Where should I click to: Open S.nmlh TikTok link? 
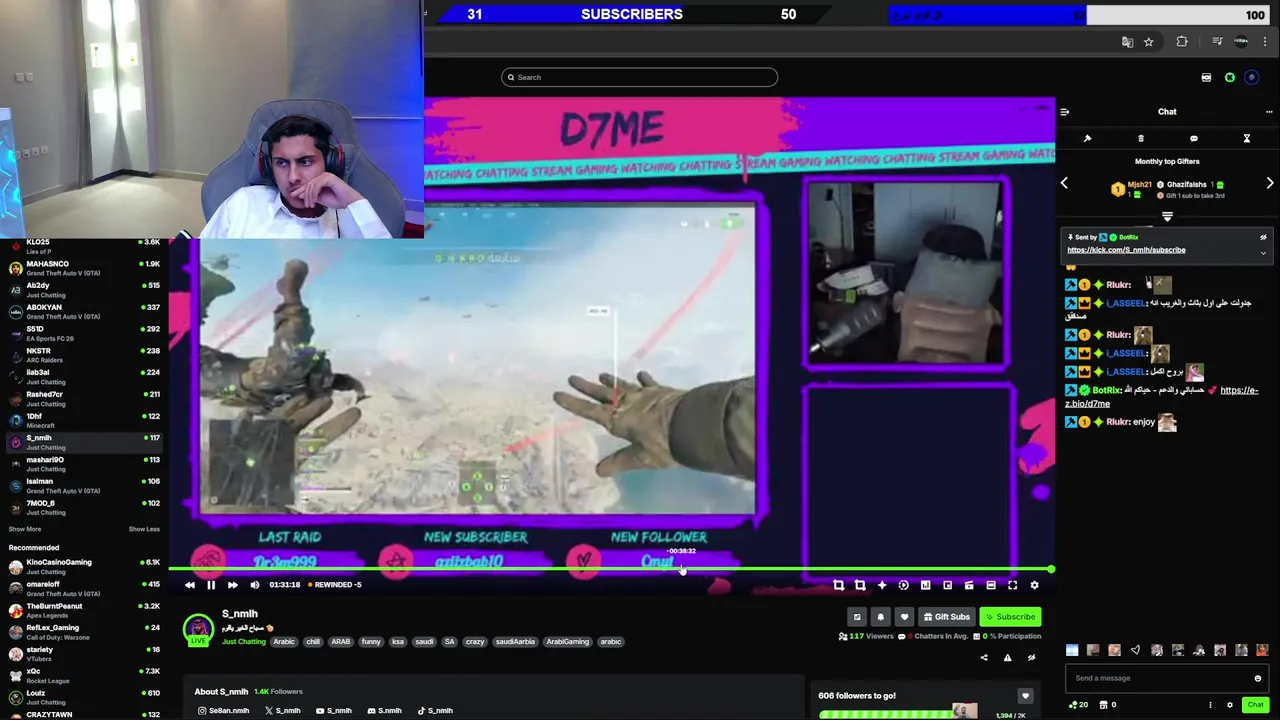pyautogui.click(x=435, y=711)
